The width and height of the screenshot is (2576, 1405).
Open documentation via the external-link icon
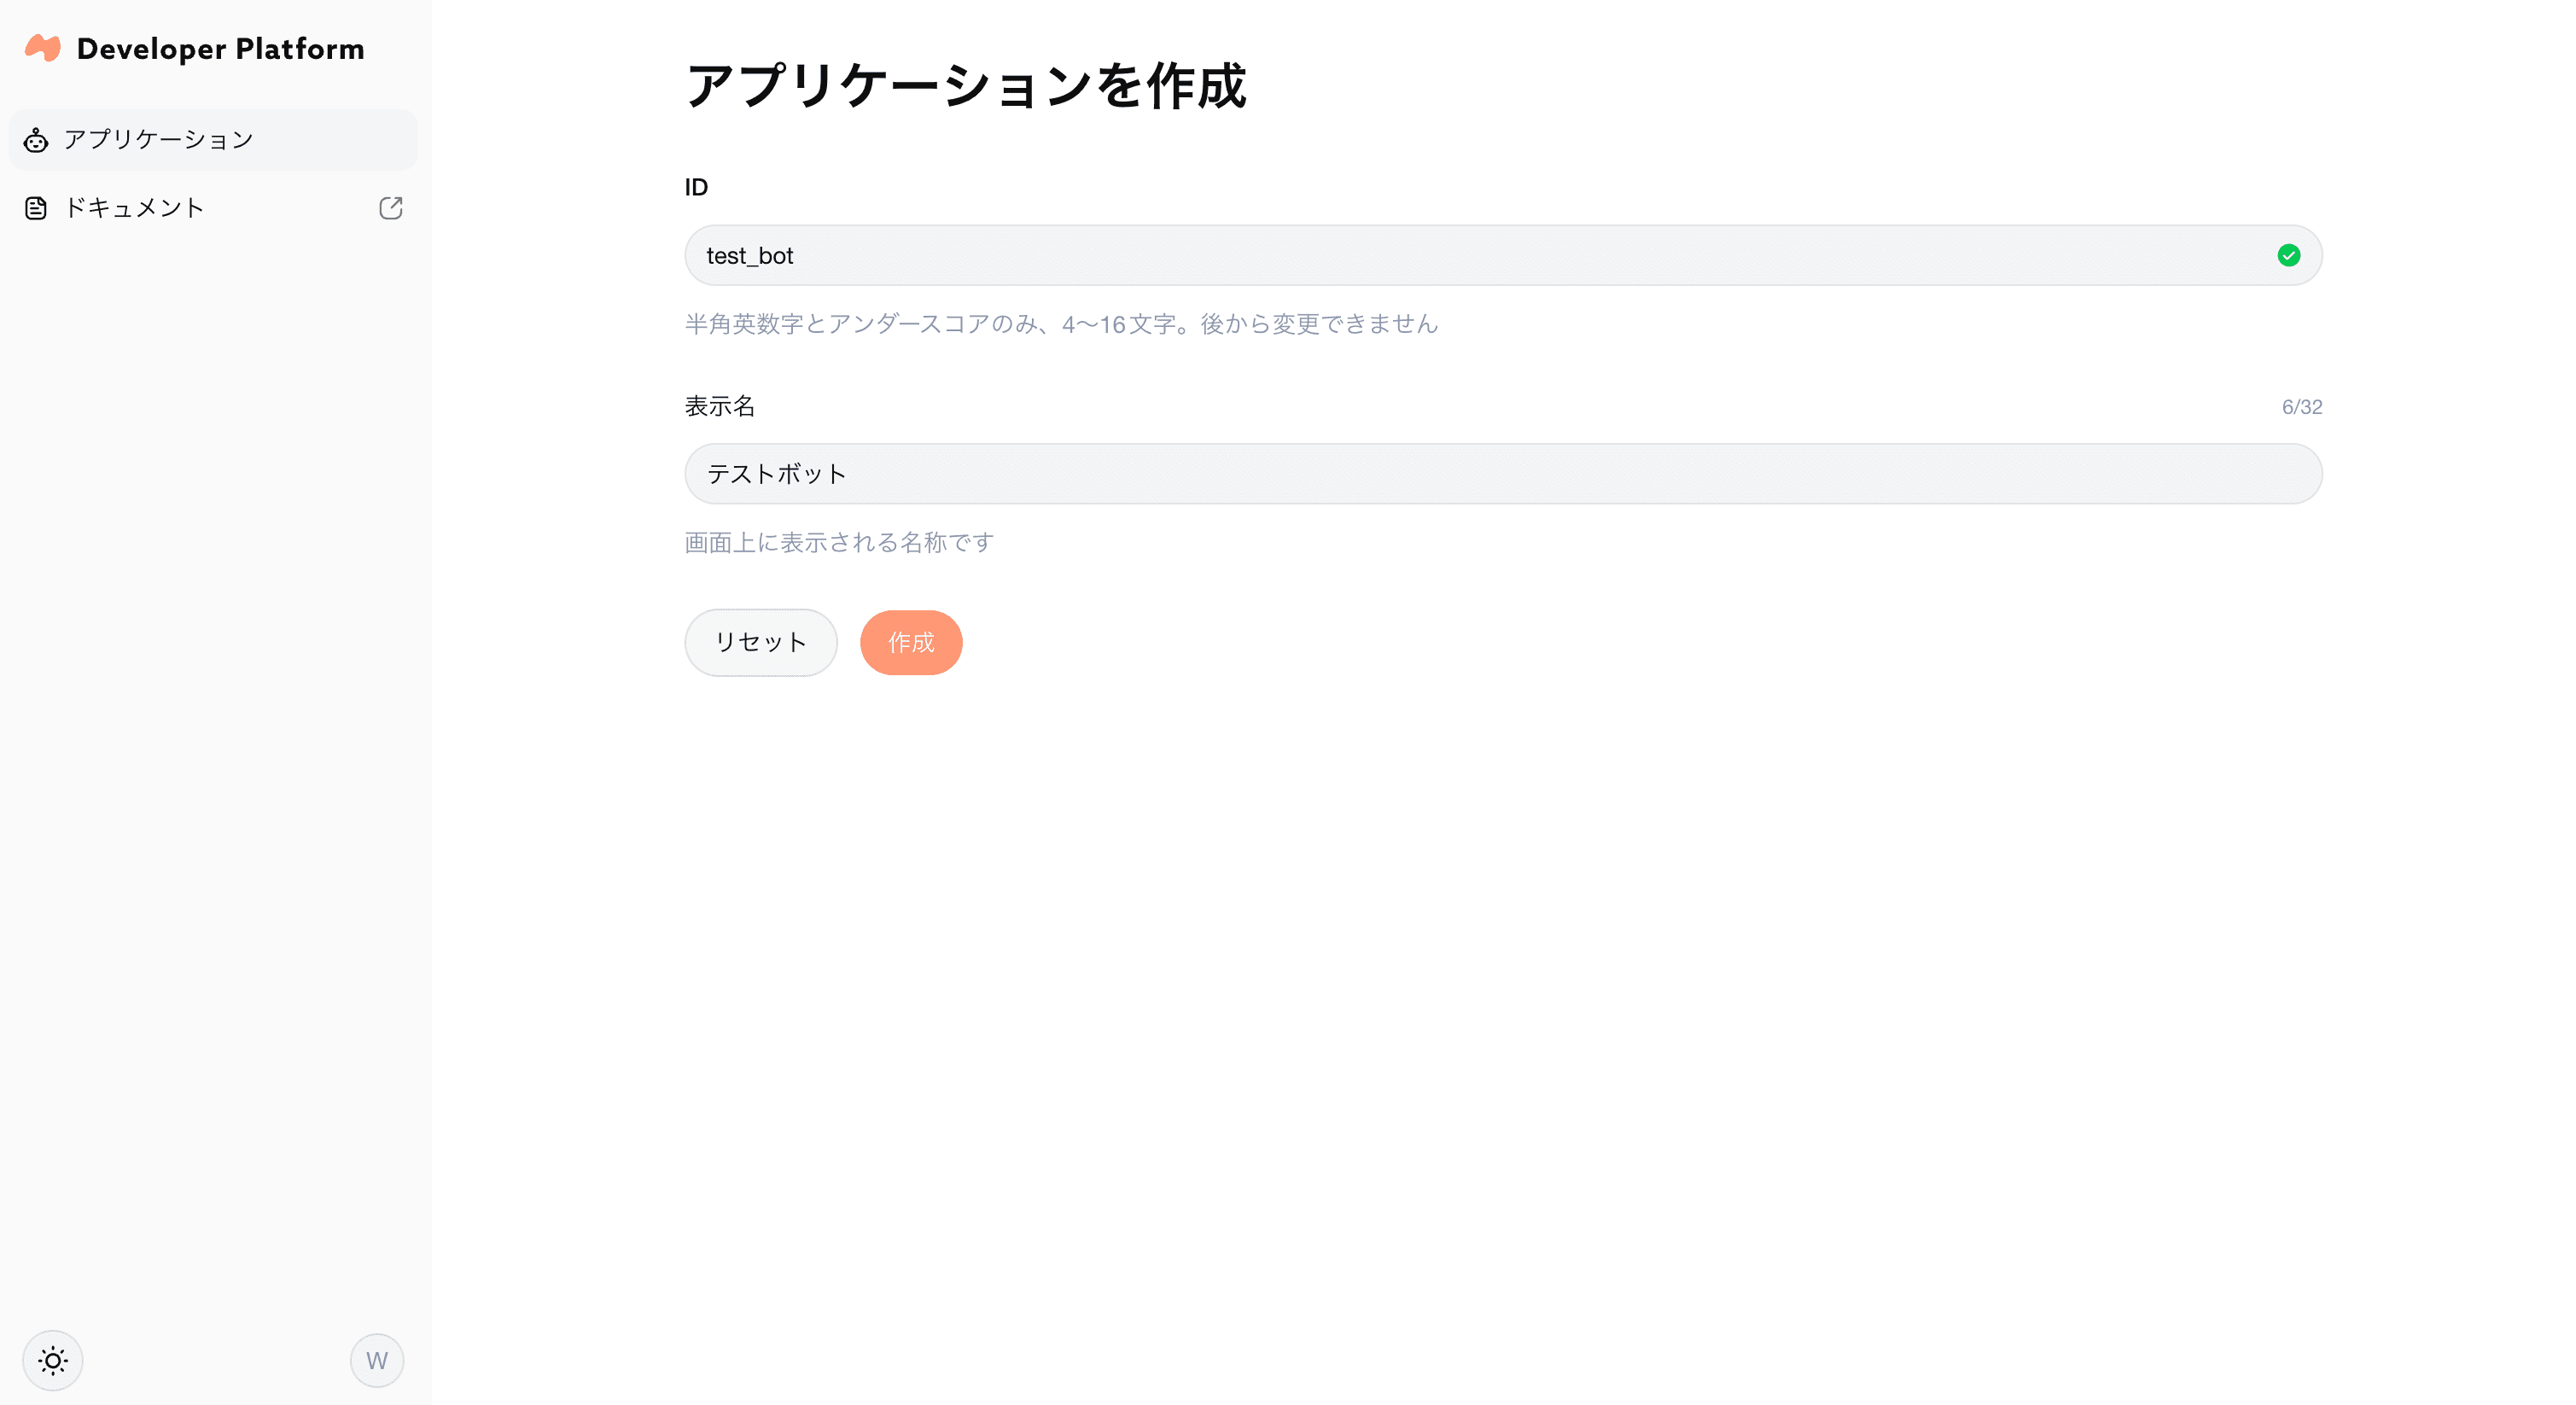(x=391, y=207)
